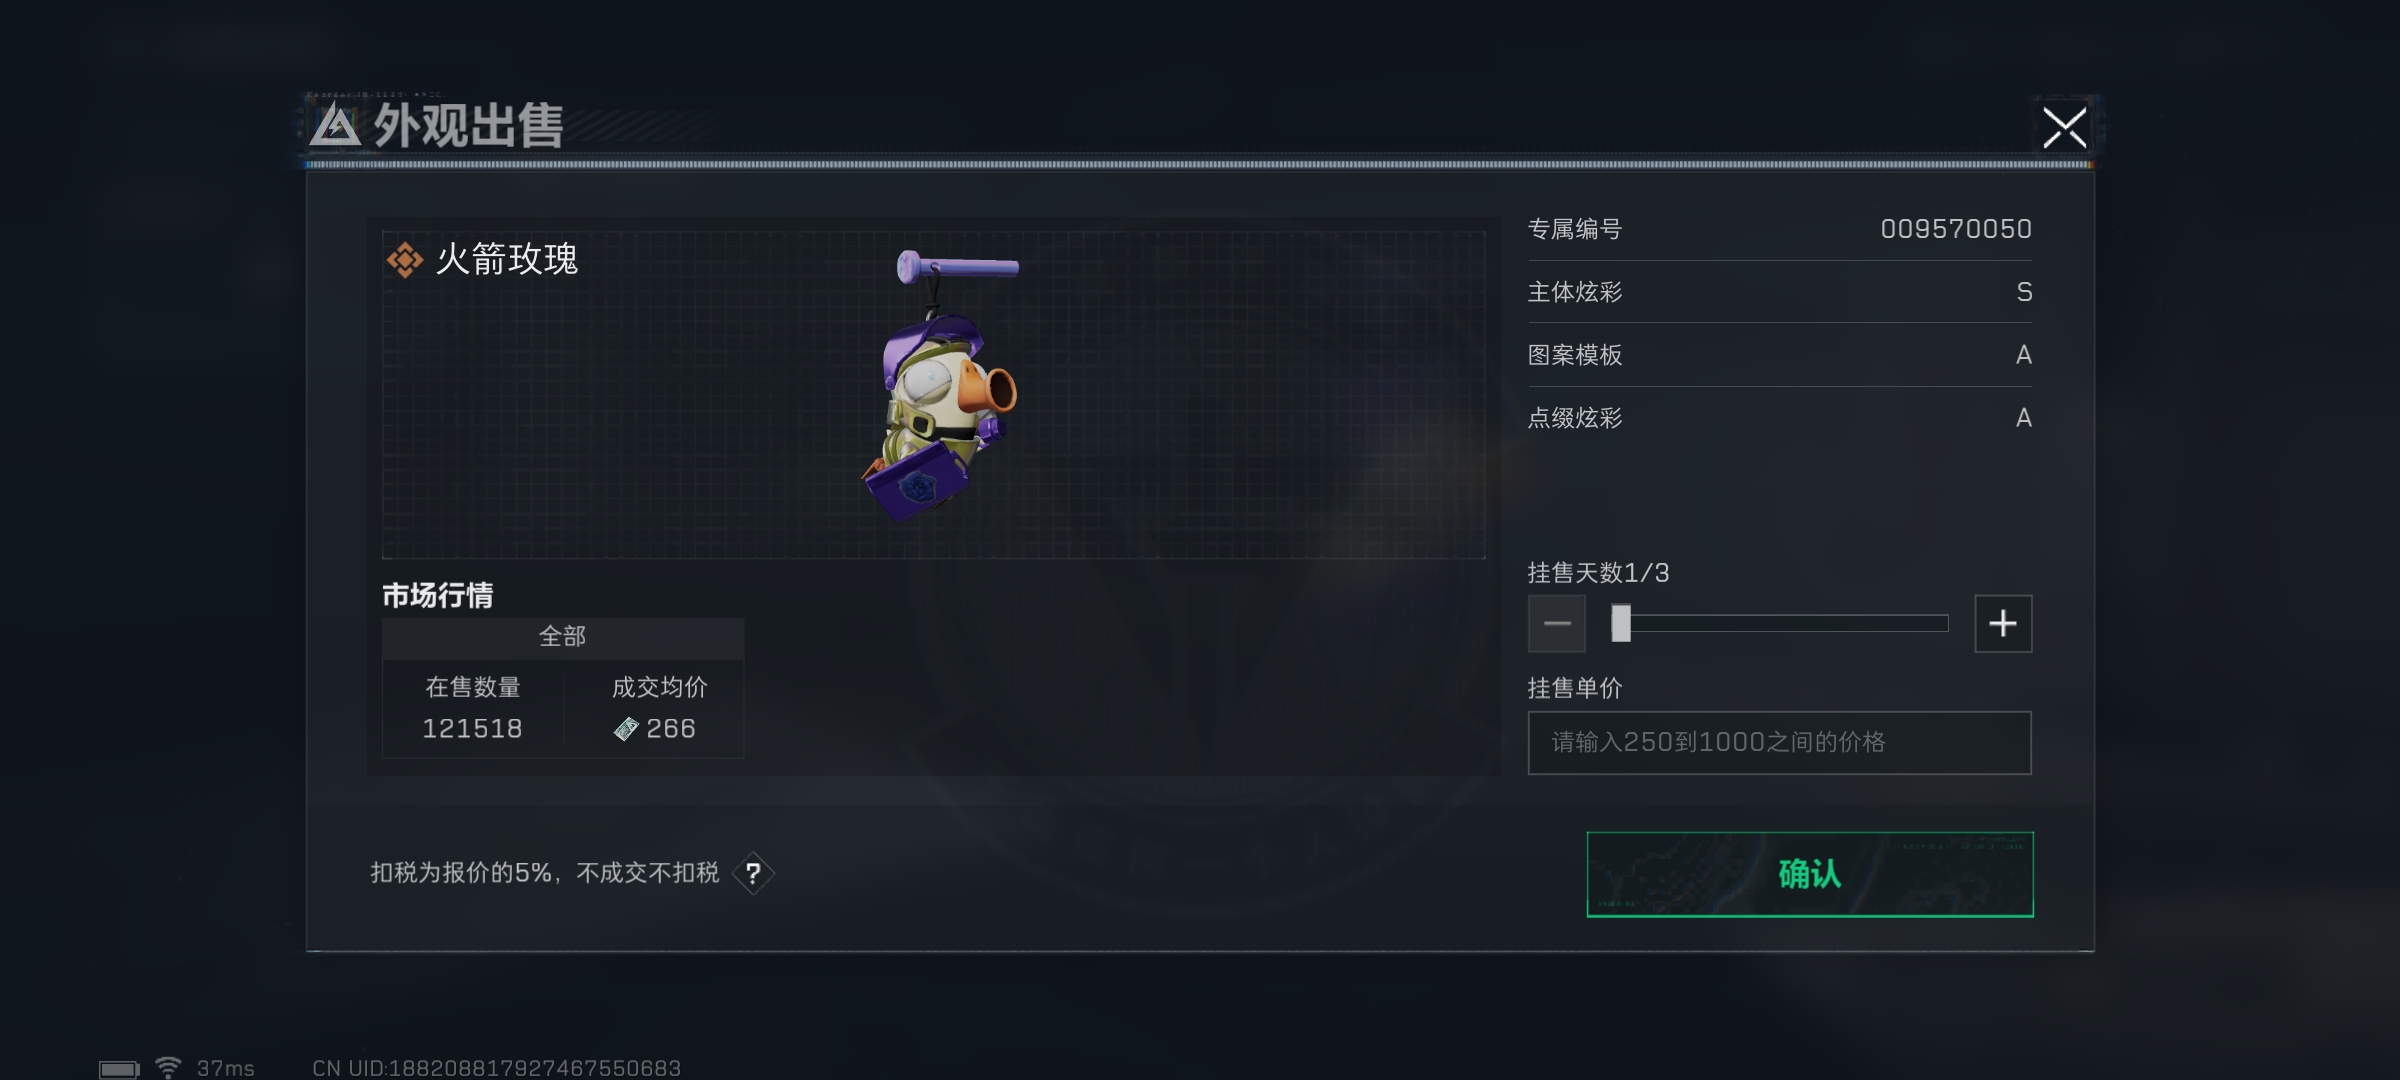The width and height of the screenshot is (2400, 1080).
Task: Increase listing days with plus button
Action: (x=2003, y=624)
